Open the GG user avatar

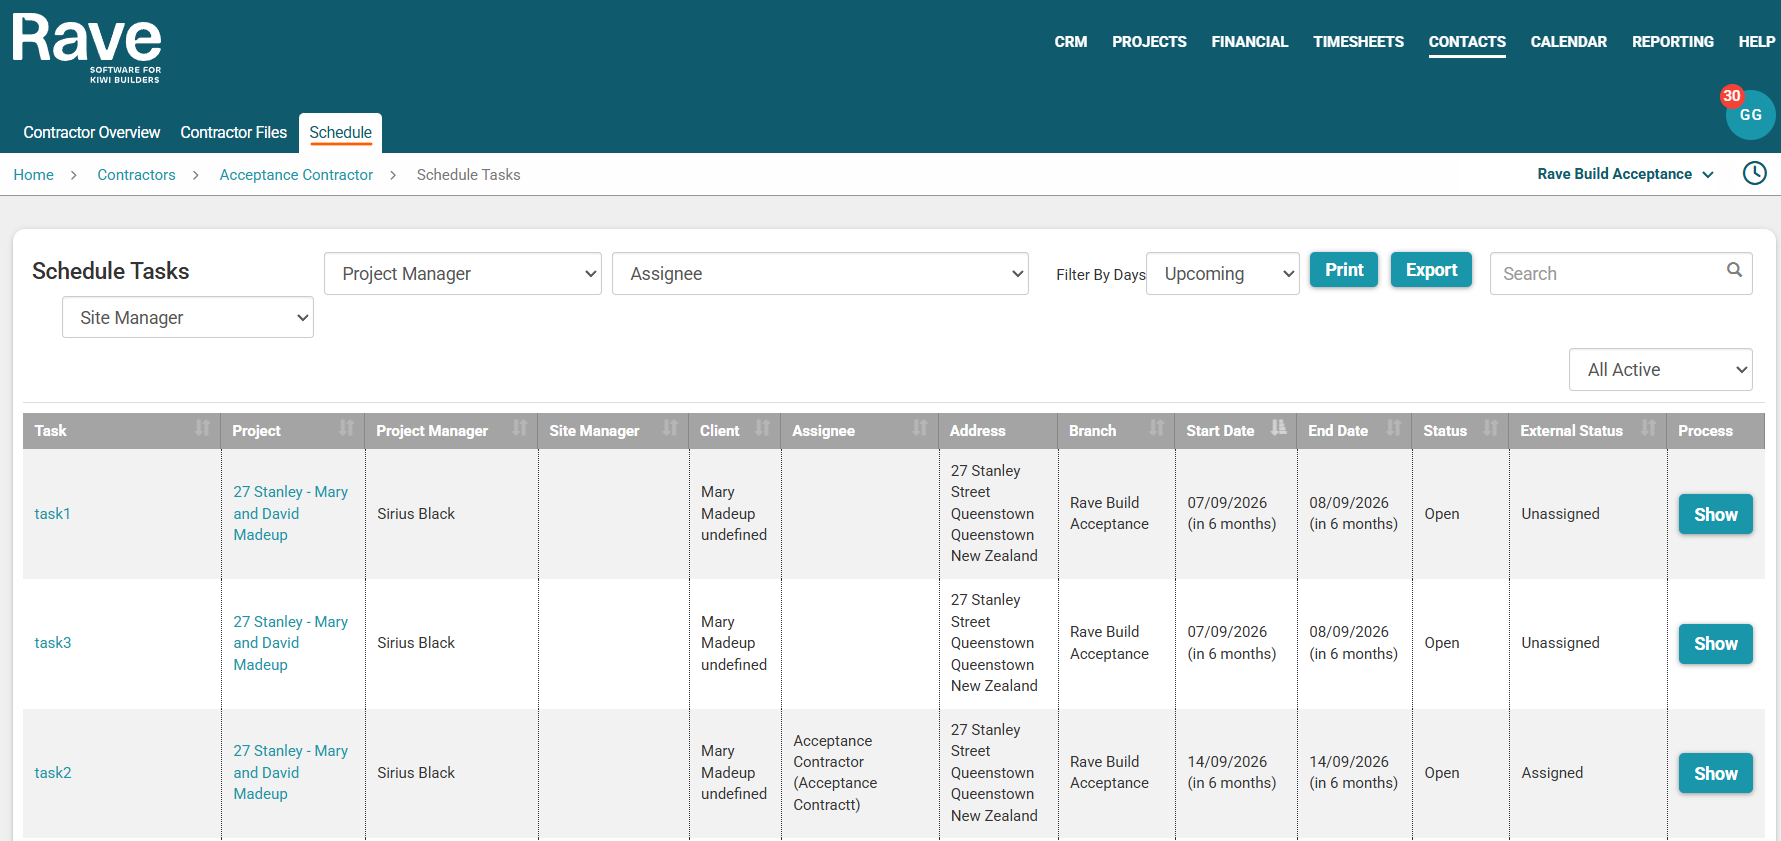click(1750, 115)
